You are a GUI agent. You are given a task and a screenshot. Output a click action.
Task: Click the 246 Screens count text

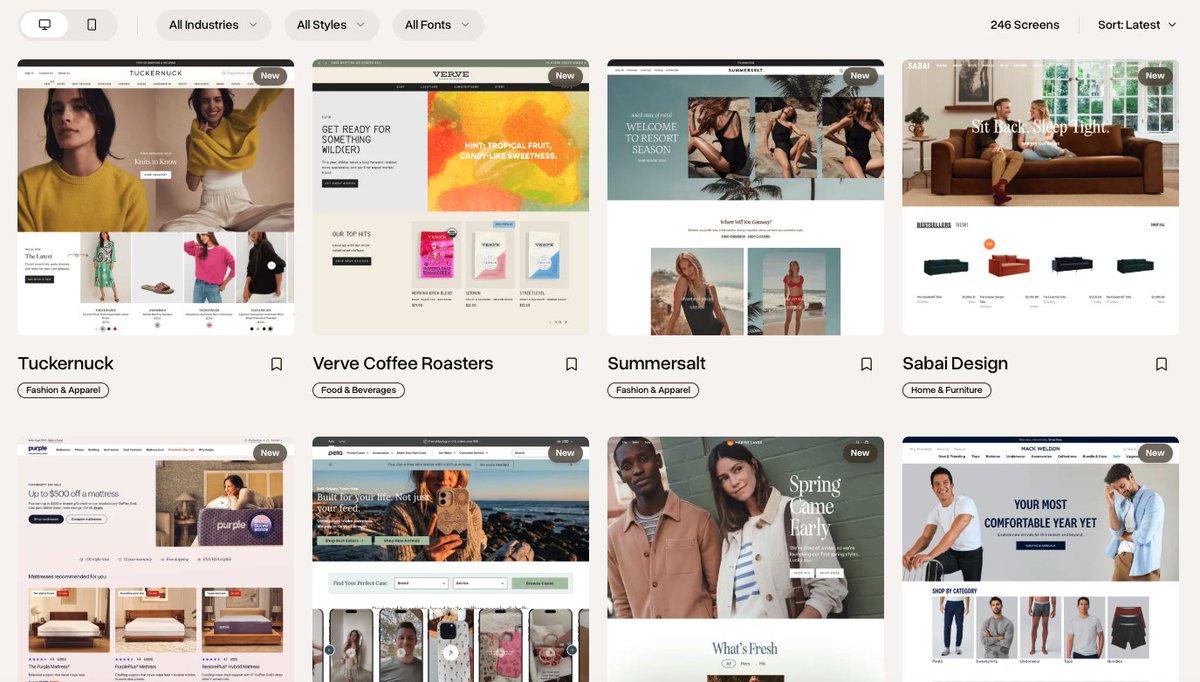(x=1025, y=25)
